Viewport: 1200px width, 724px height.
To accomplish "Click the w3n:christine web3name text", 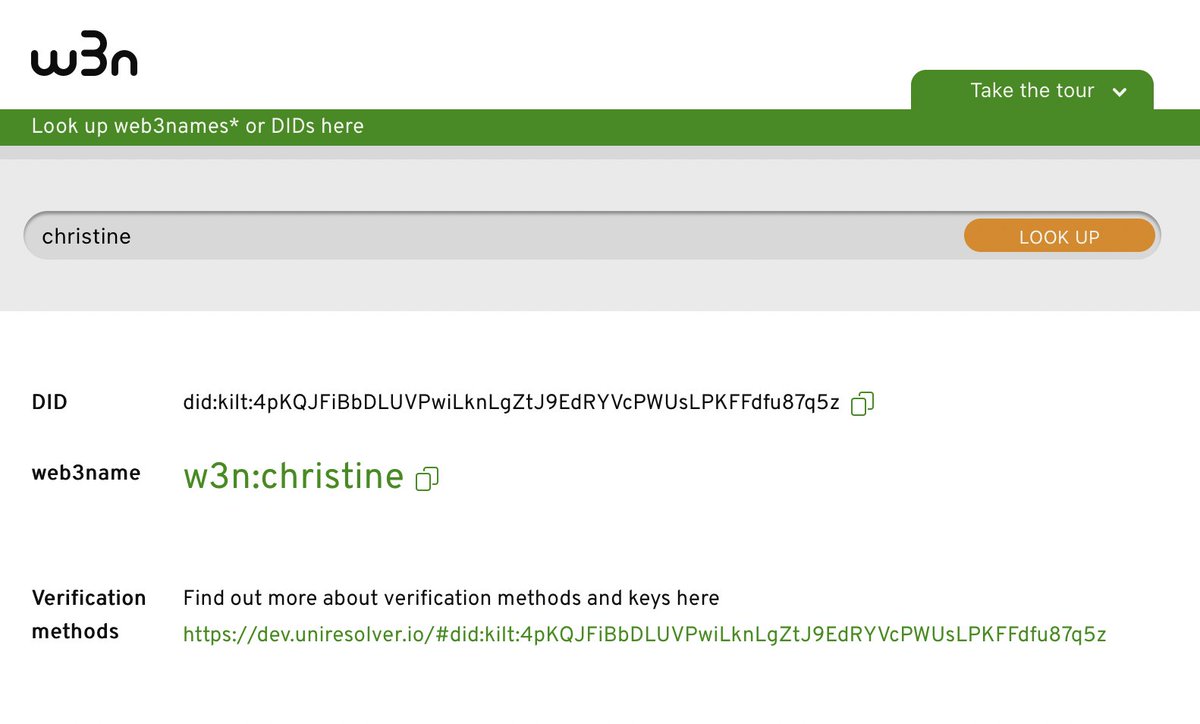I will (x=293, y=477).
